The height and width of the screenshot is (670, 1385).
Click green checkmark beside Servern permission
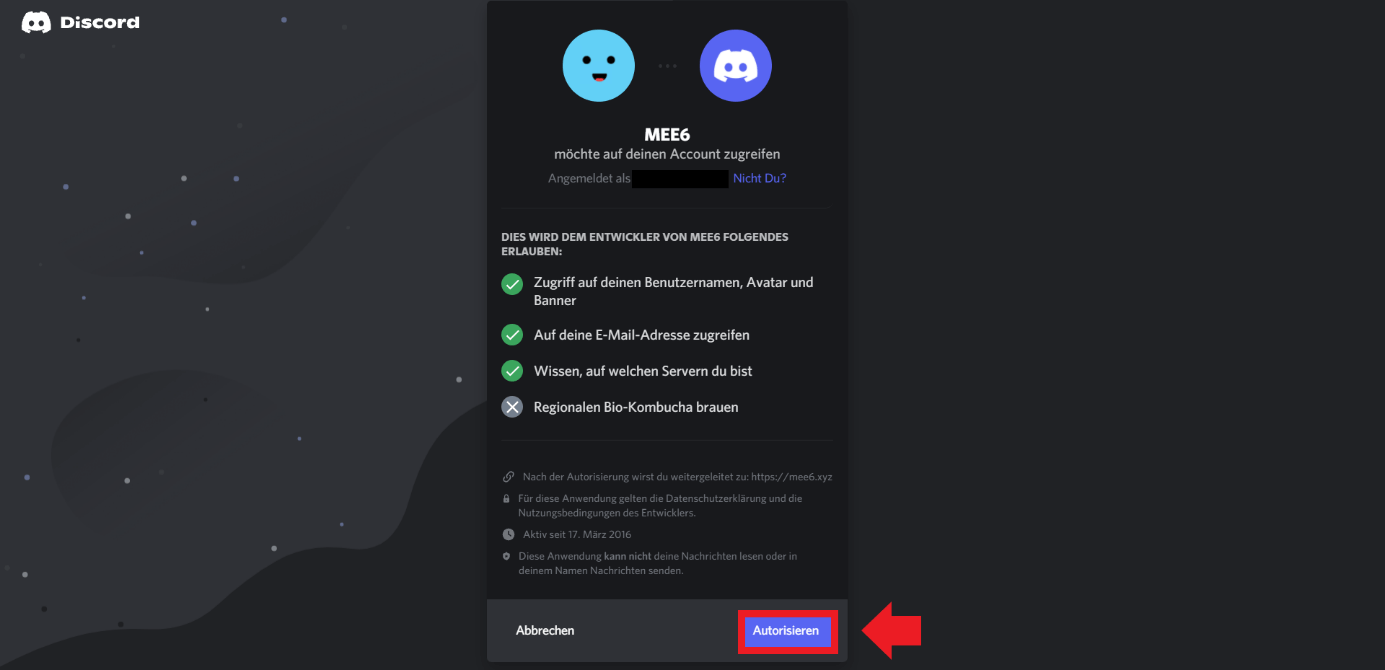[512, 371]
